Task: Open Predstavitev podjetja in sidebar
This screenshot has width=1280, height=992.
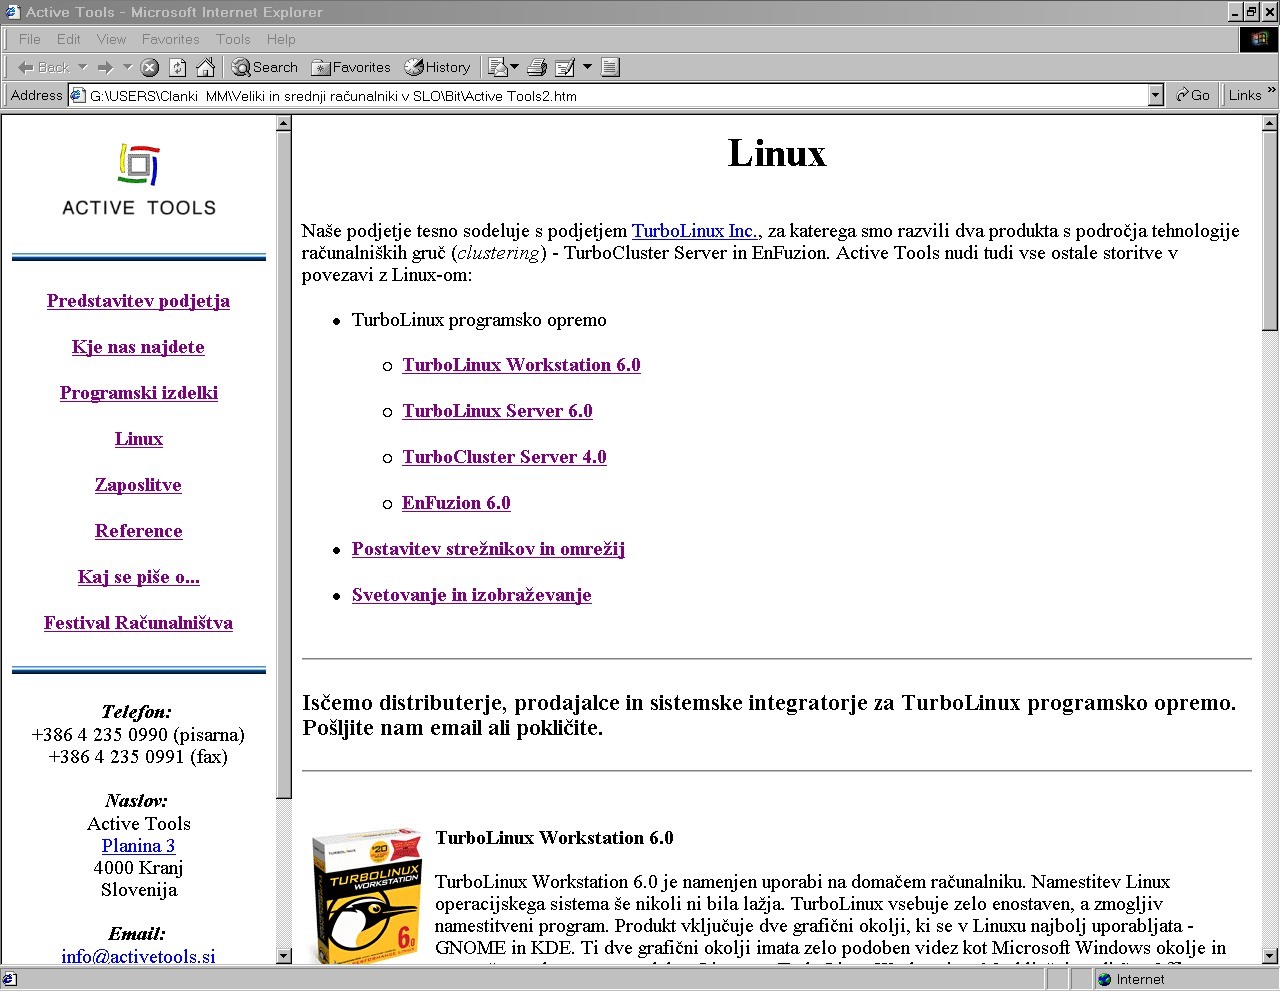Action: pyautogui.click(x=138, y=301)
